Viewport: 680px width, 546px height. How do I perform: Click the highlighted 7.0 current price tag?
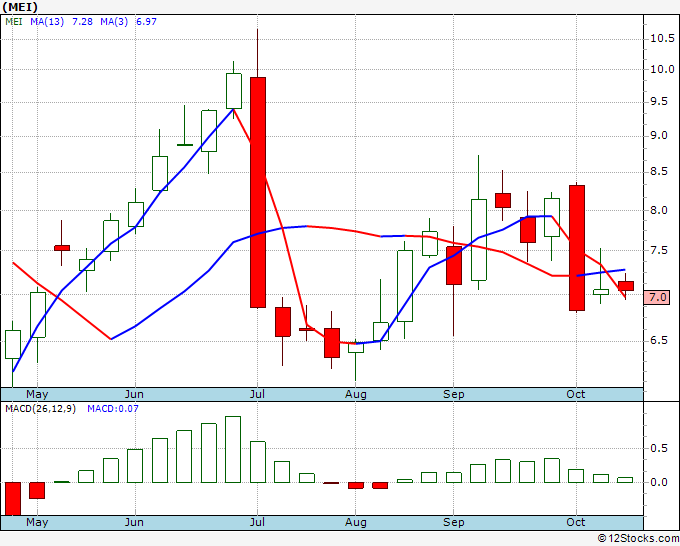click(x=657, y=298)
